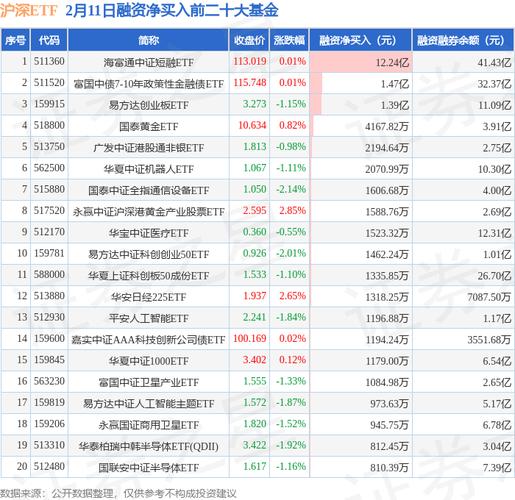The image size is (515, 500).
Task: Select 平安人工智能ETF name cell
Action: click(x=148, y=318)
